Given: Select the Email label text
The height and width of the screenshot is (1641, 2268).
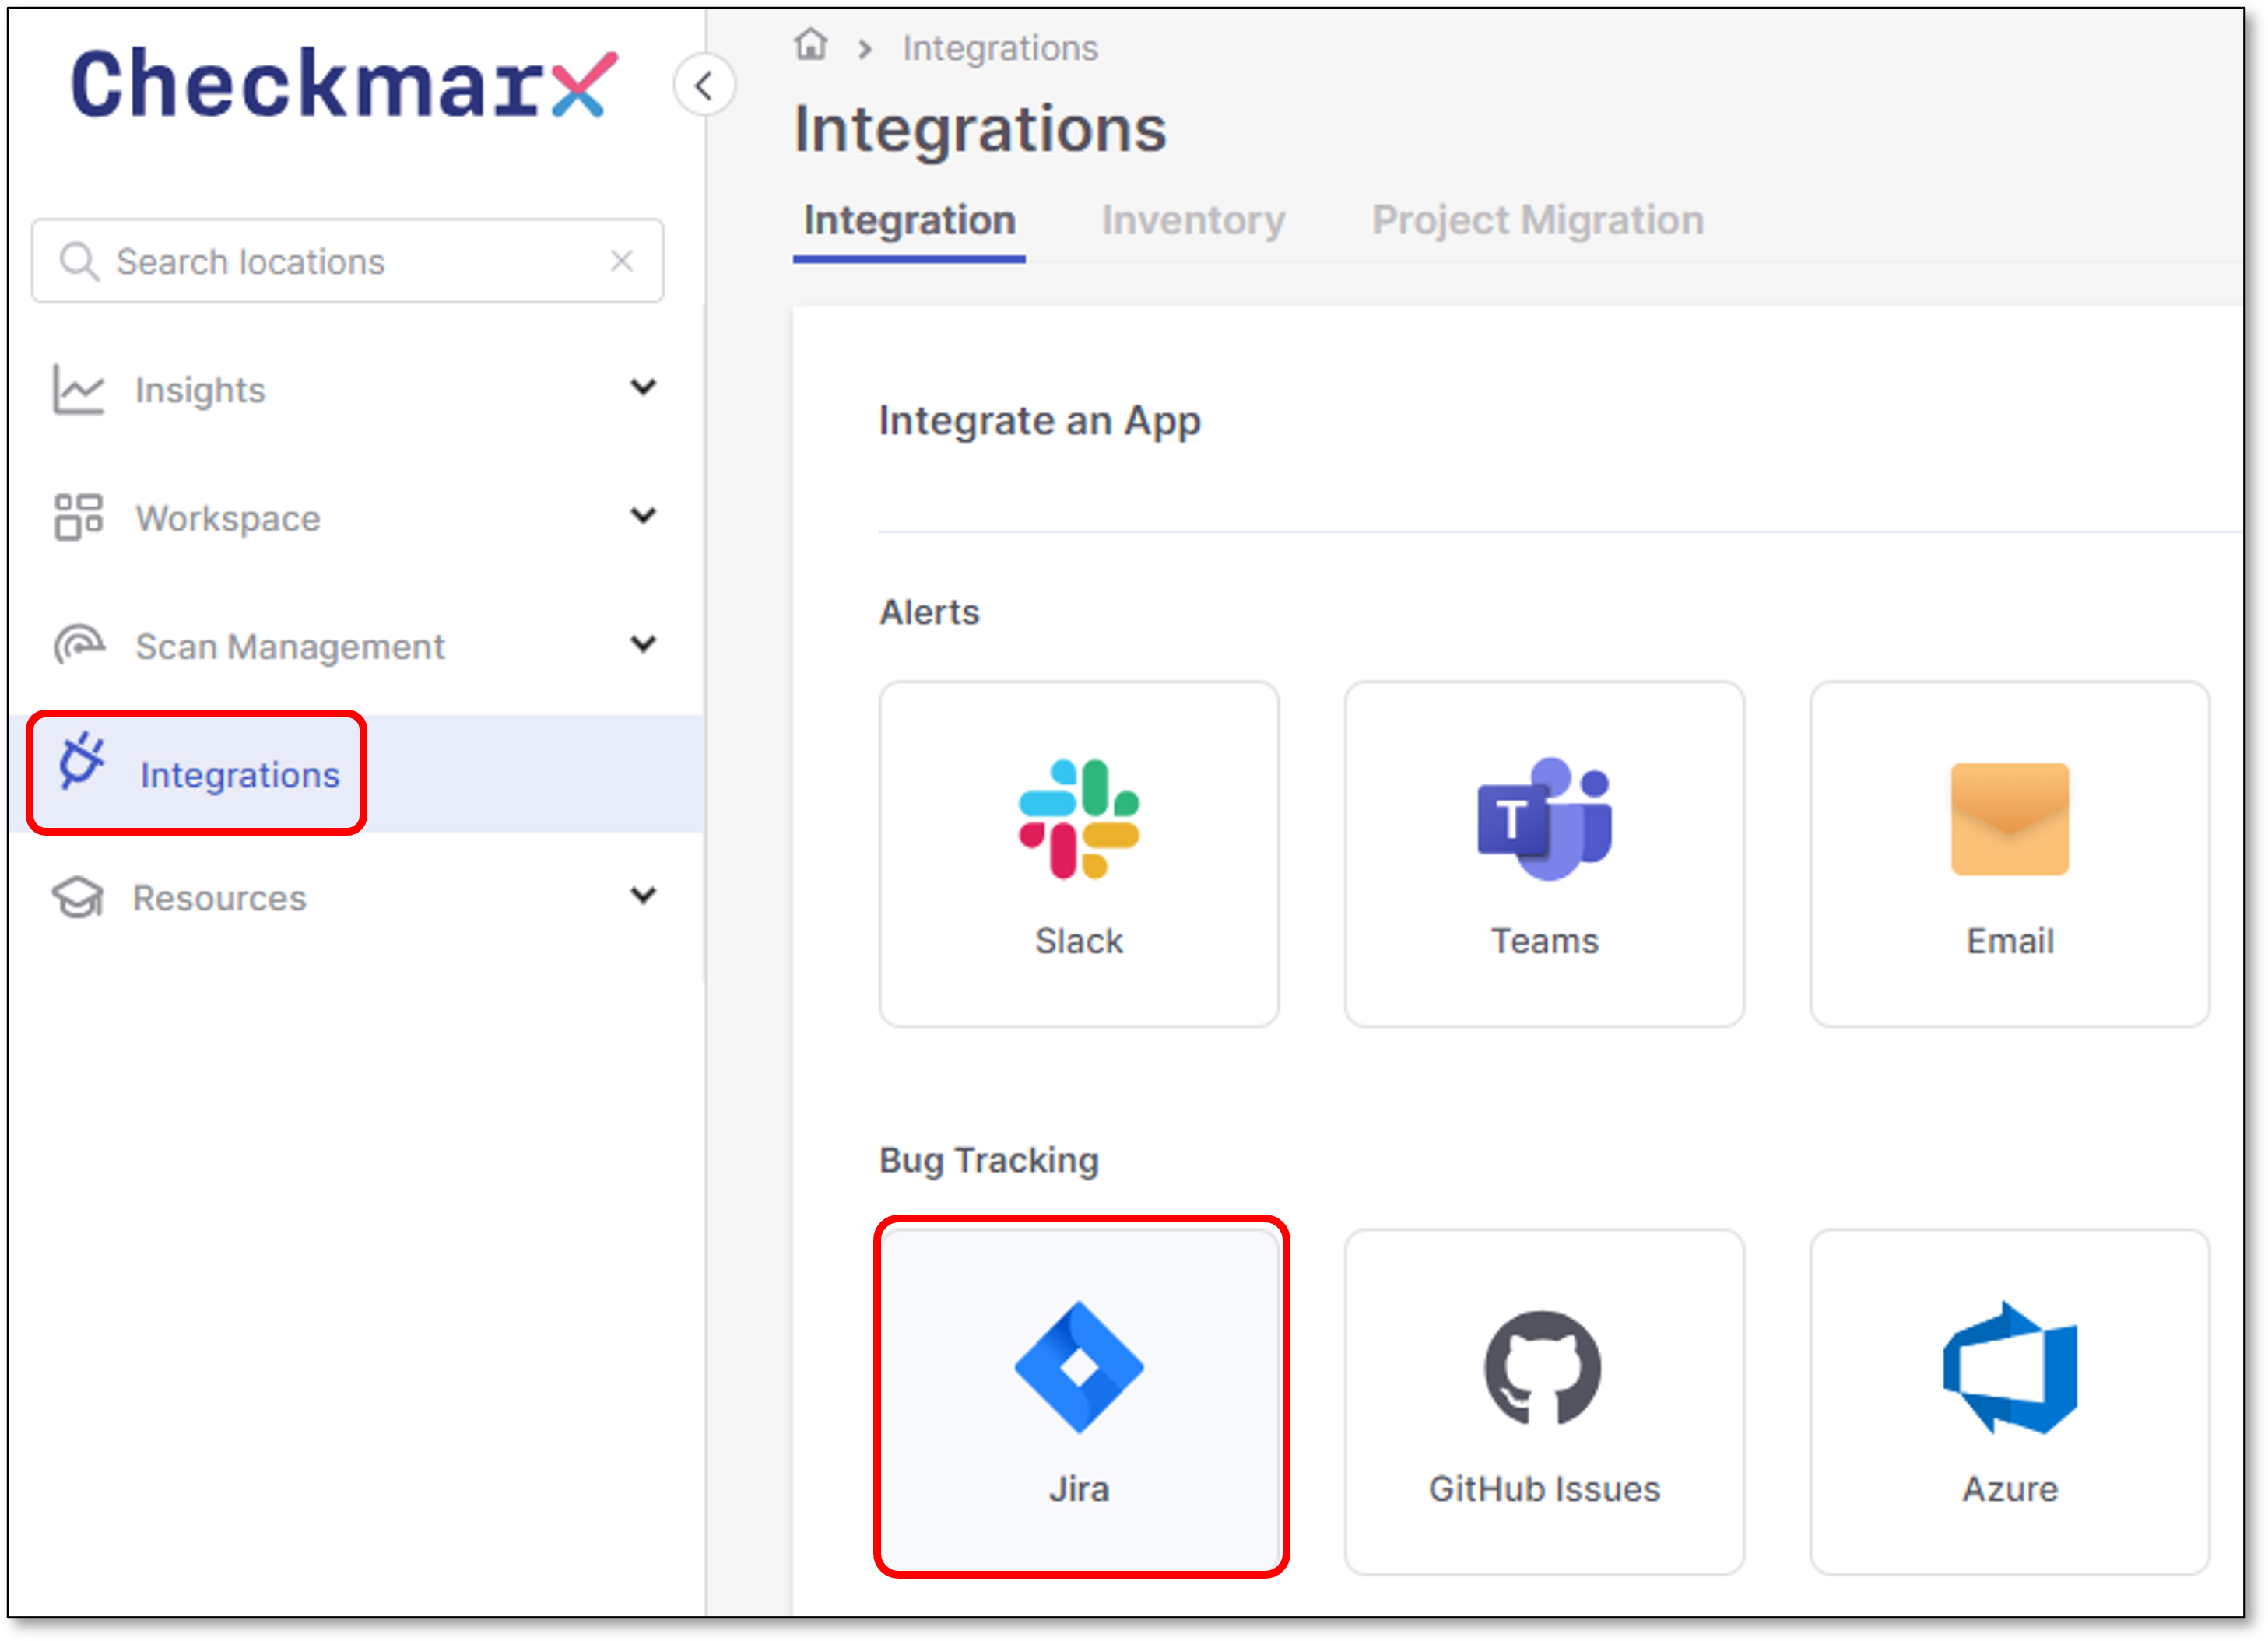Looking at the screenshot, I should pyautogui.click(x=2010, y=941).
